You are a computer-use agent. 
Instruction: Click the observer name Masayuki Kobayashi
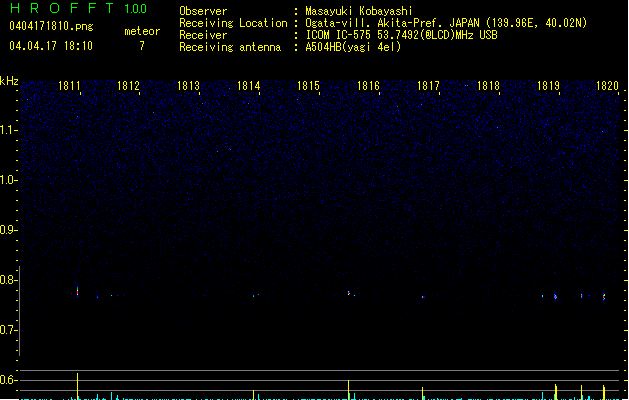tap(359, 11)
